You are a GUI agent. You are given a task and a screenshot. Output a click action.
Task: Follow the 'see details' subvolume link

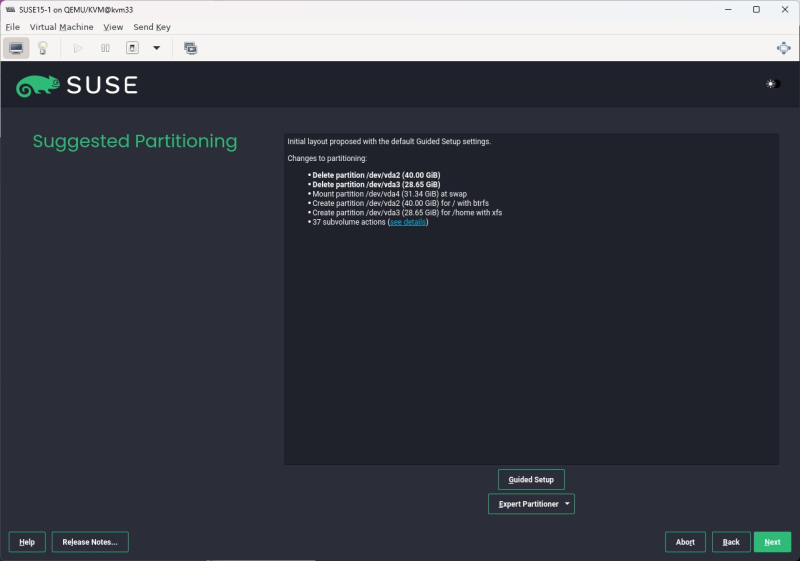[408, 222]
